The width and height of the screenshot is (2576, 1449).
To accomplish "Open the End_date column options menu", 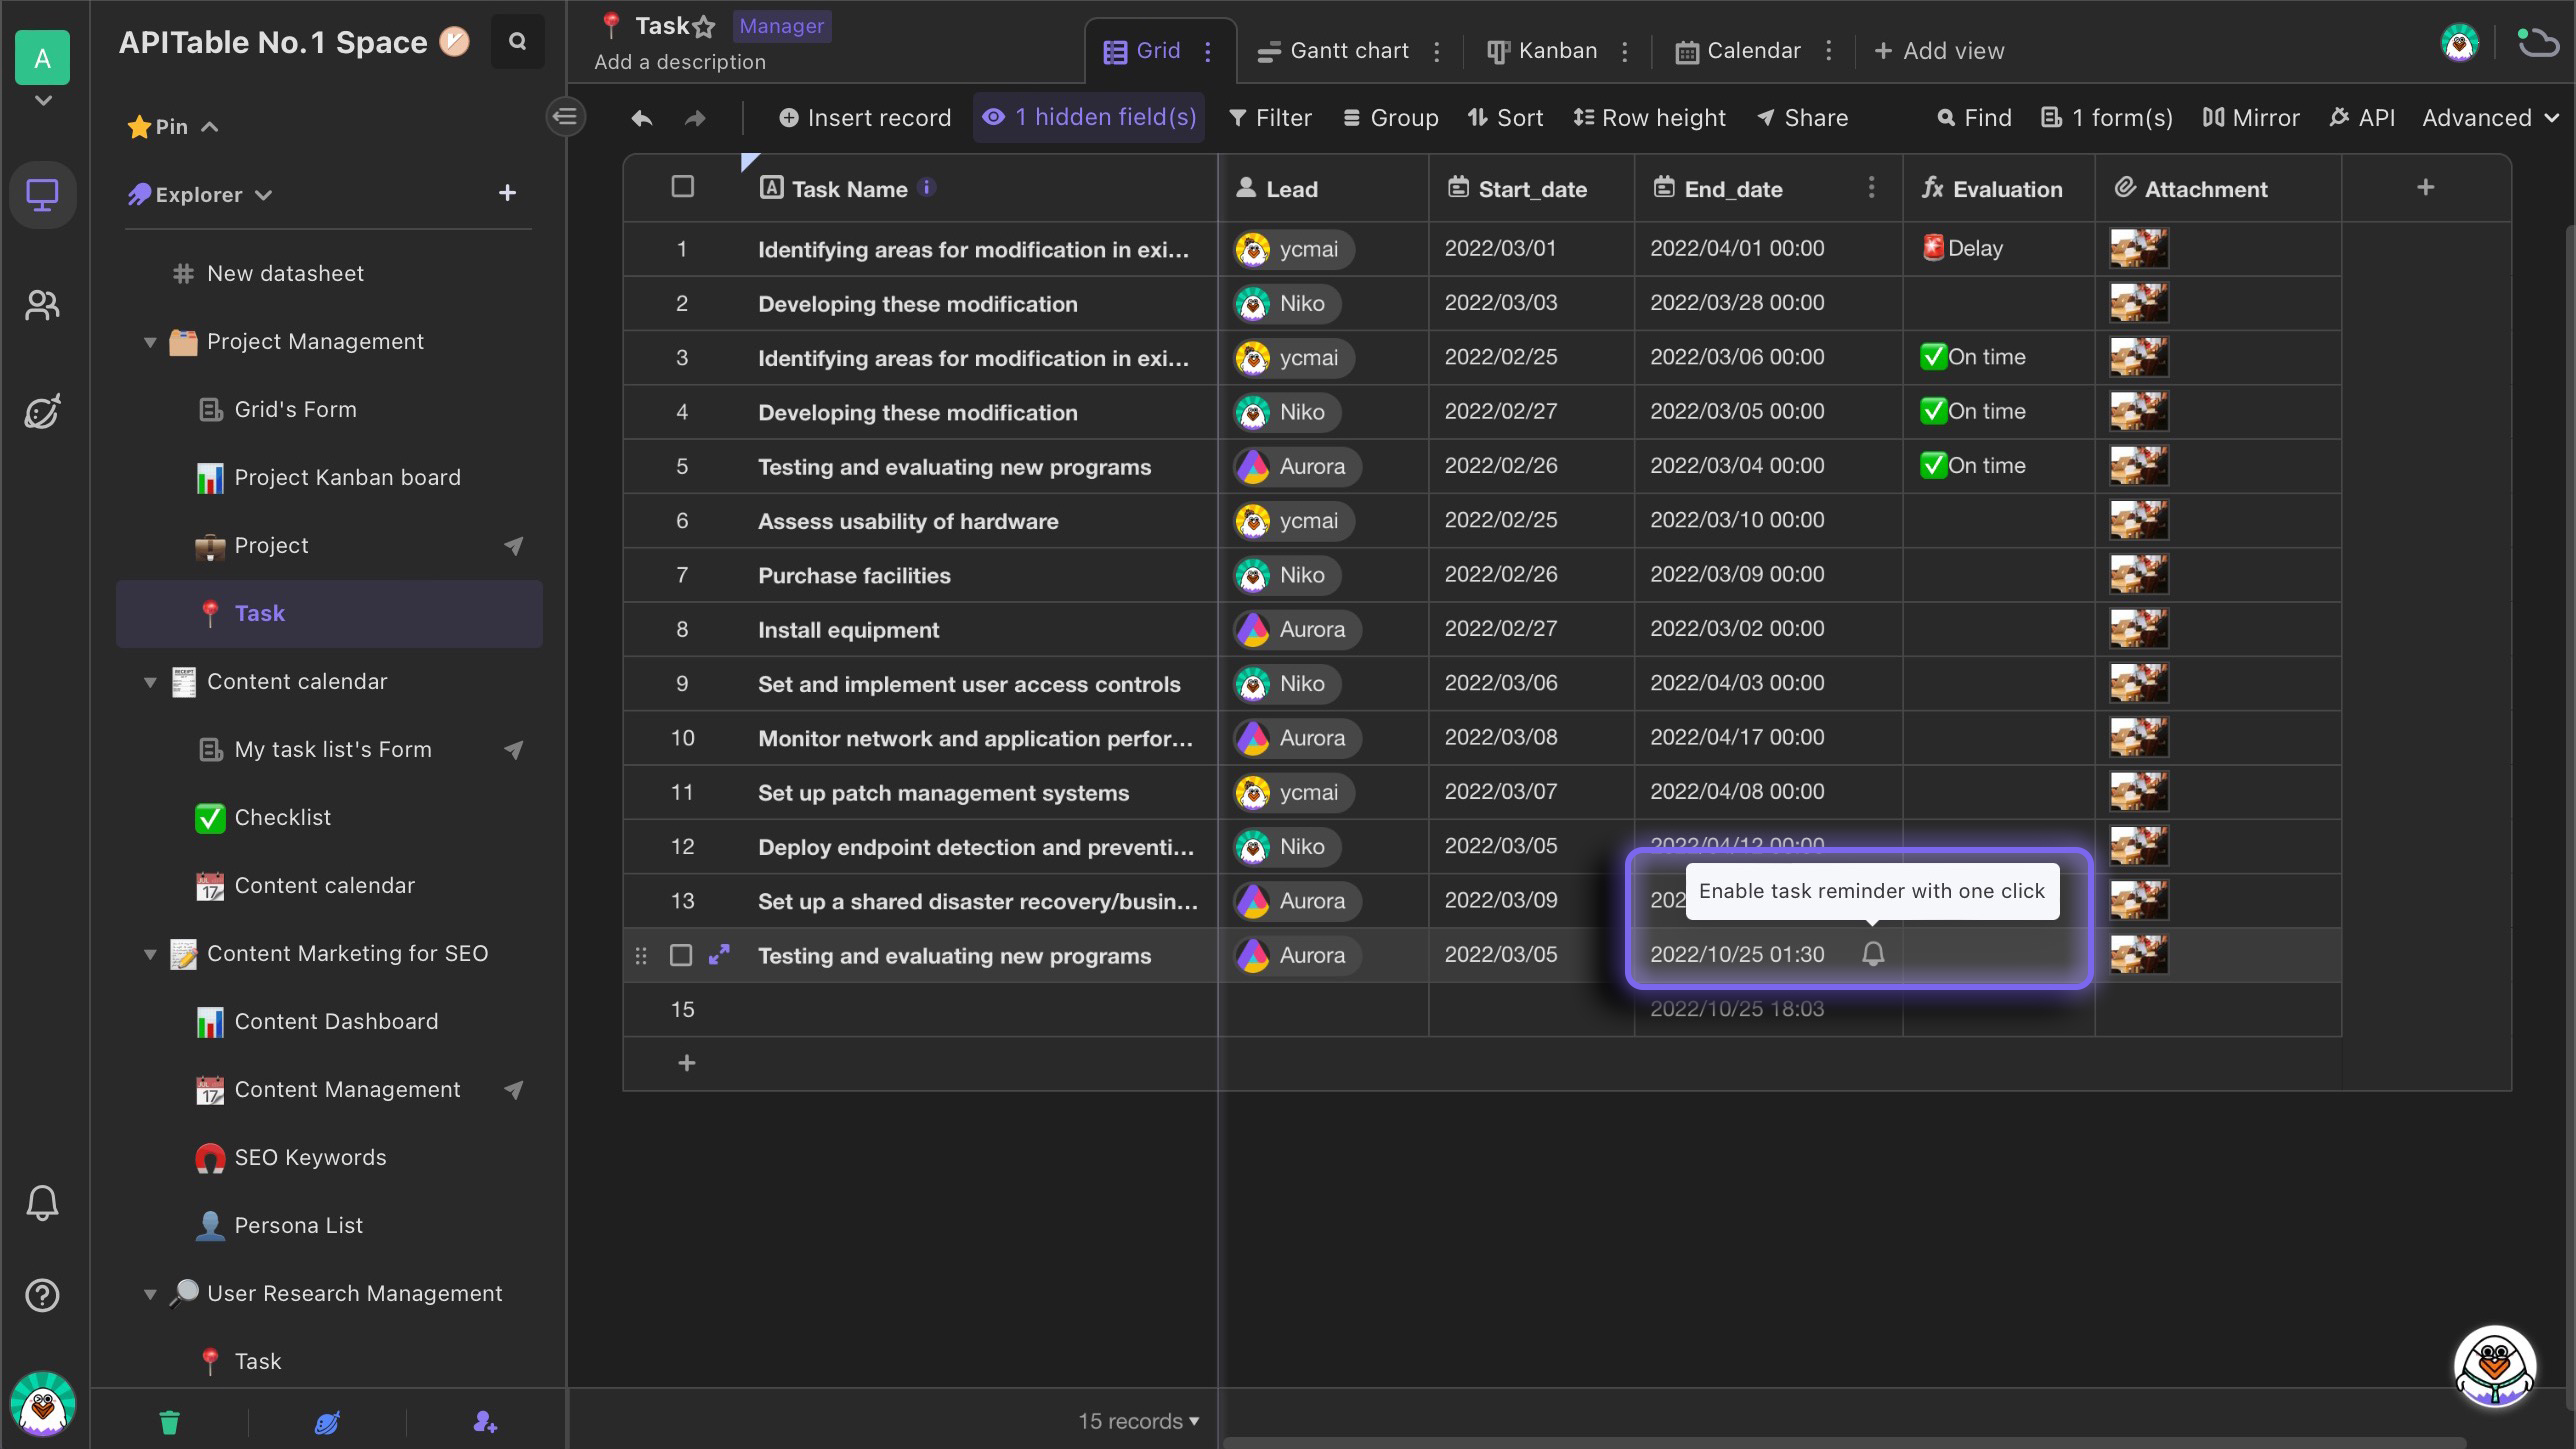I will click(x=1871, y=188).
